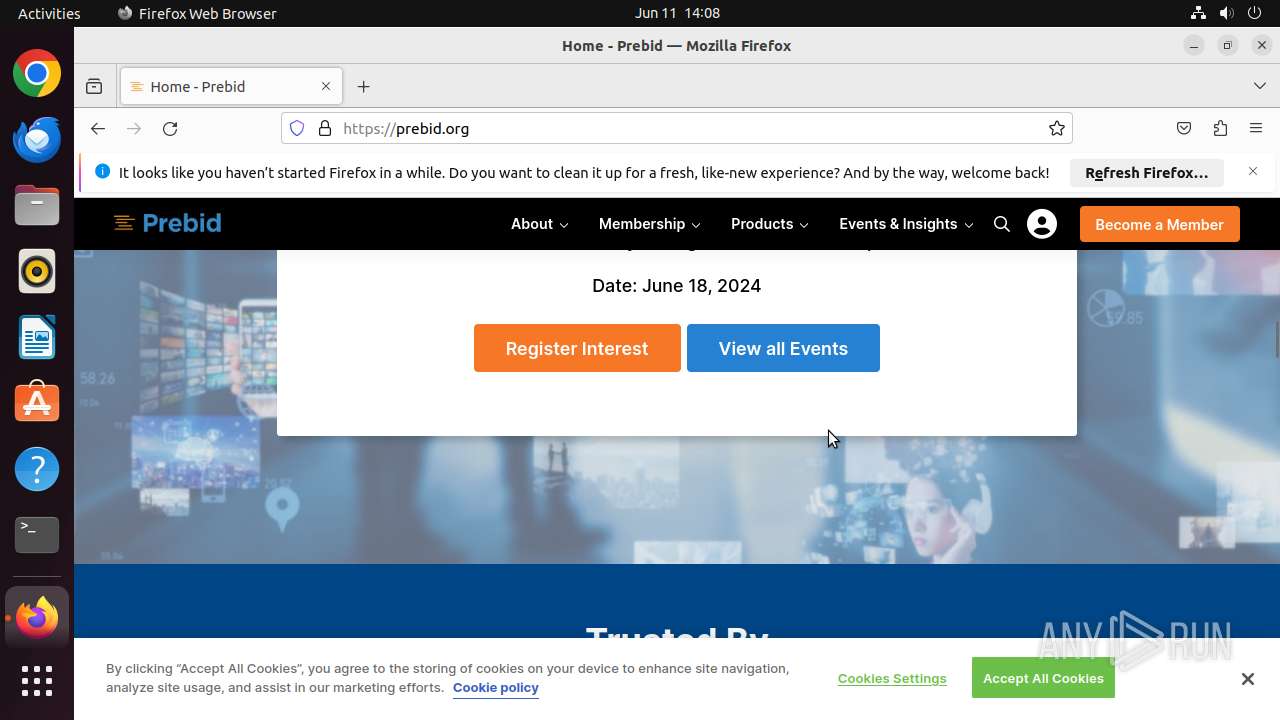
Task: Open tracking protection shield icon
Action: point(297,129)
